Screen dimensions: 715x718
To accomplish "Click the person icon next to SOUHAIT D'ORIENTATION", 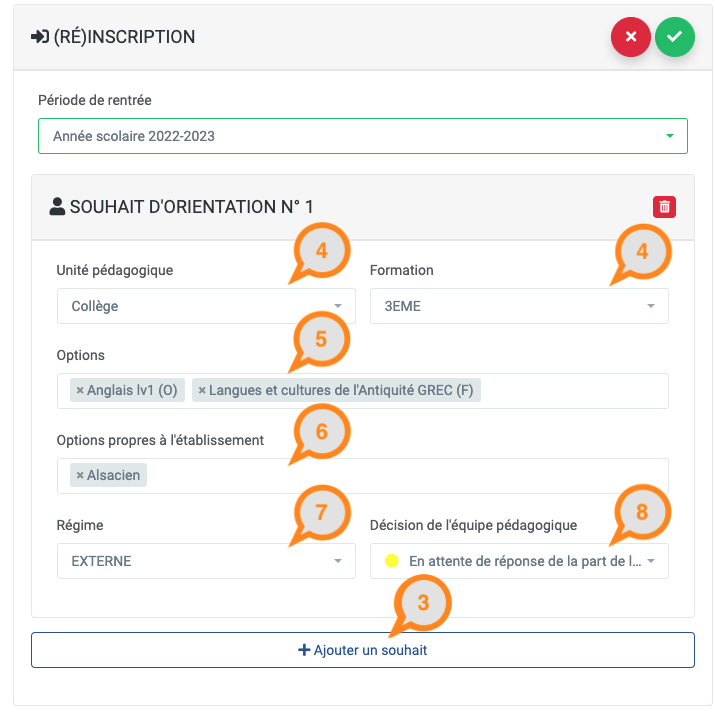I will (x=57, y=207).
